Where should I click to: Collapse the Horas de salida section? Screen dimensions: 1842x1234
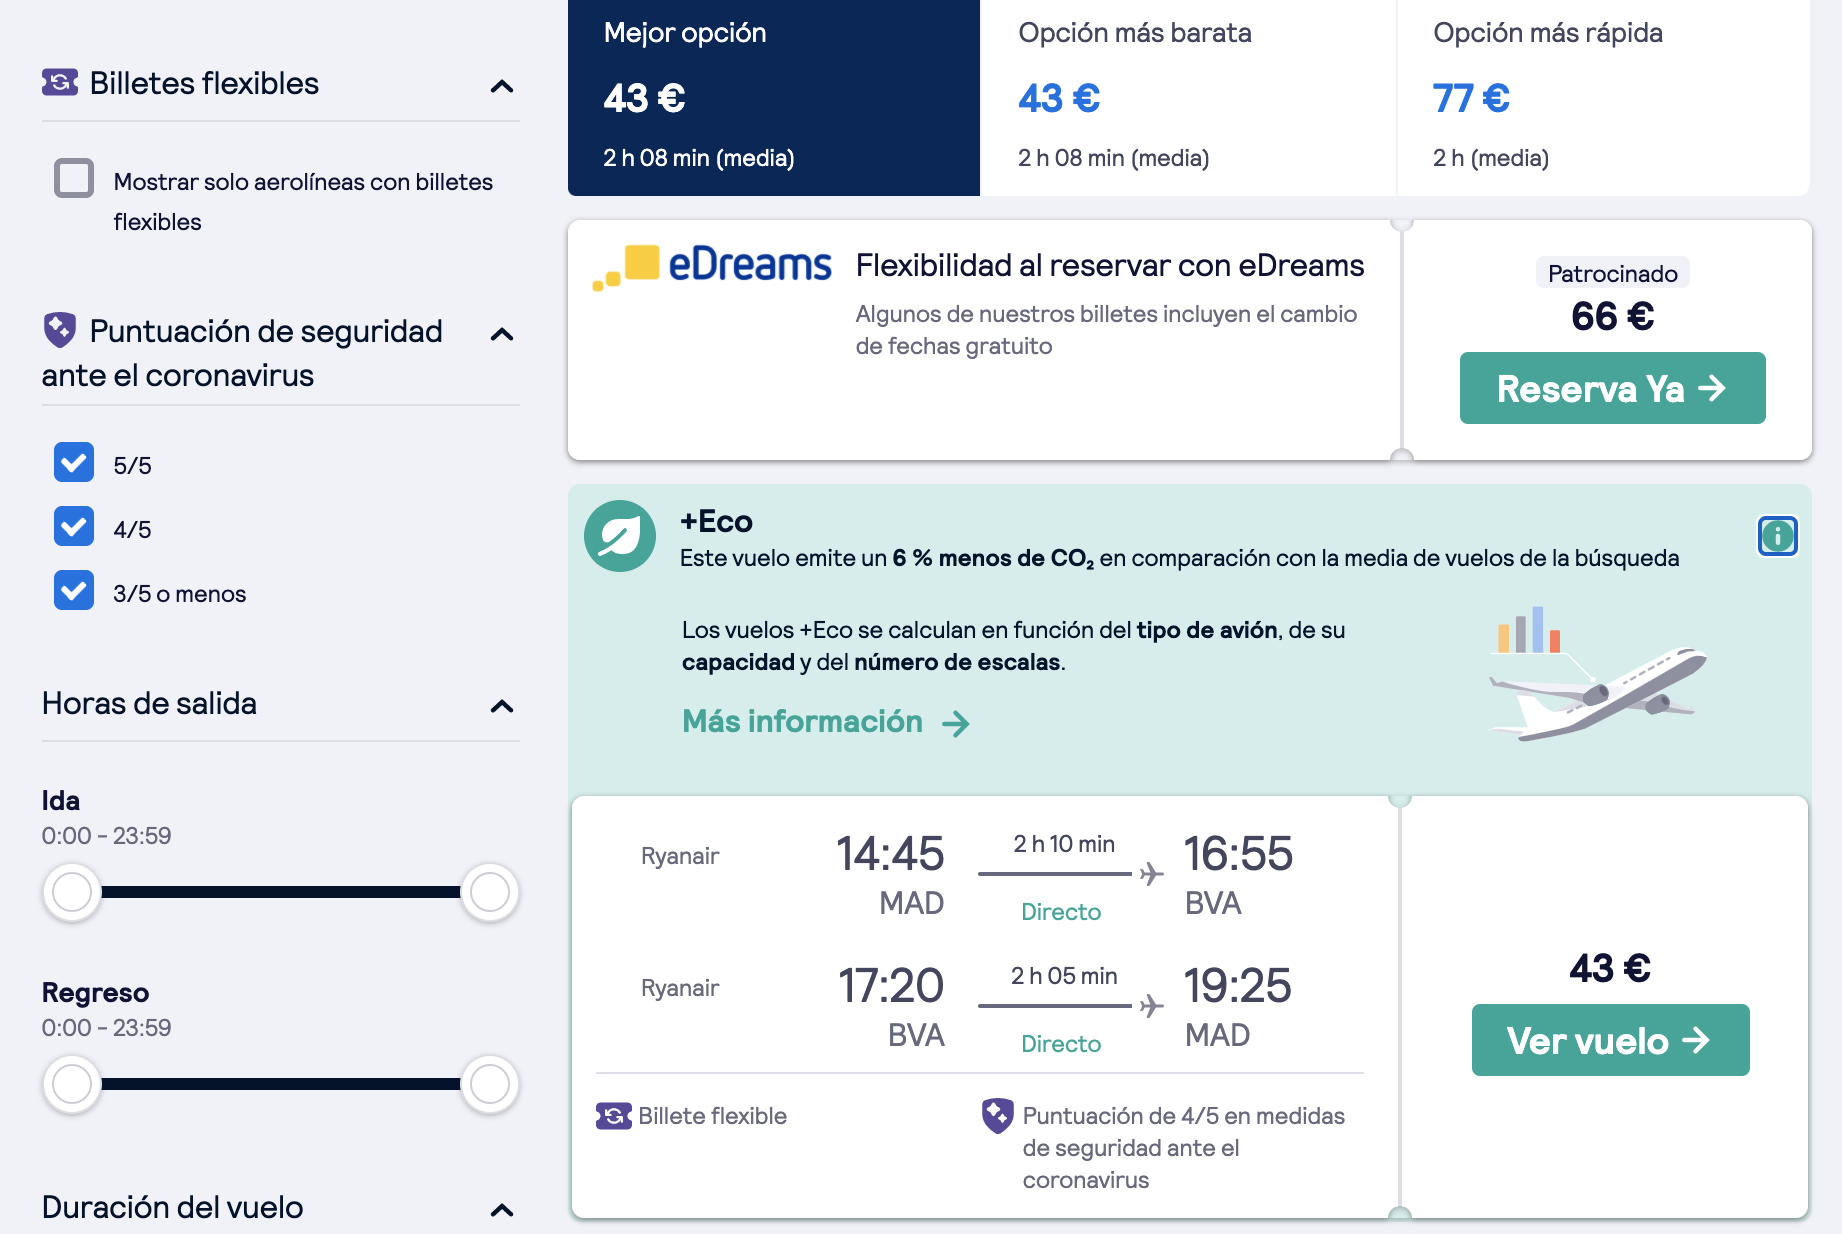pos(502,706)
